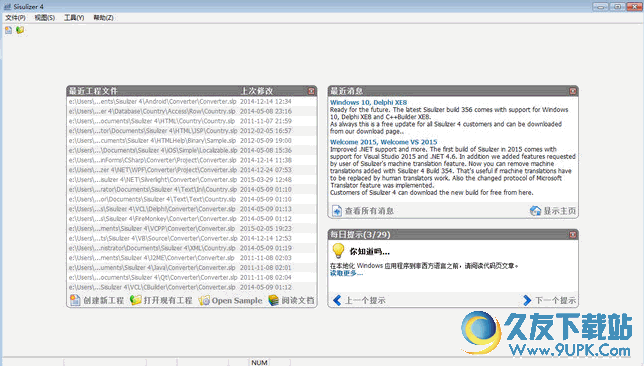Click the Open Sample label
Screen dimensions: 644x366
point(237,300)
